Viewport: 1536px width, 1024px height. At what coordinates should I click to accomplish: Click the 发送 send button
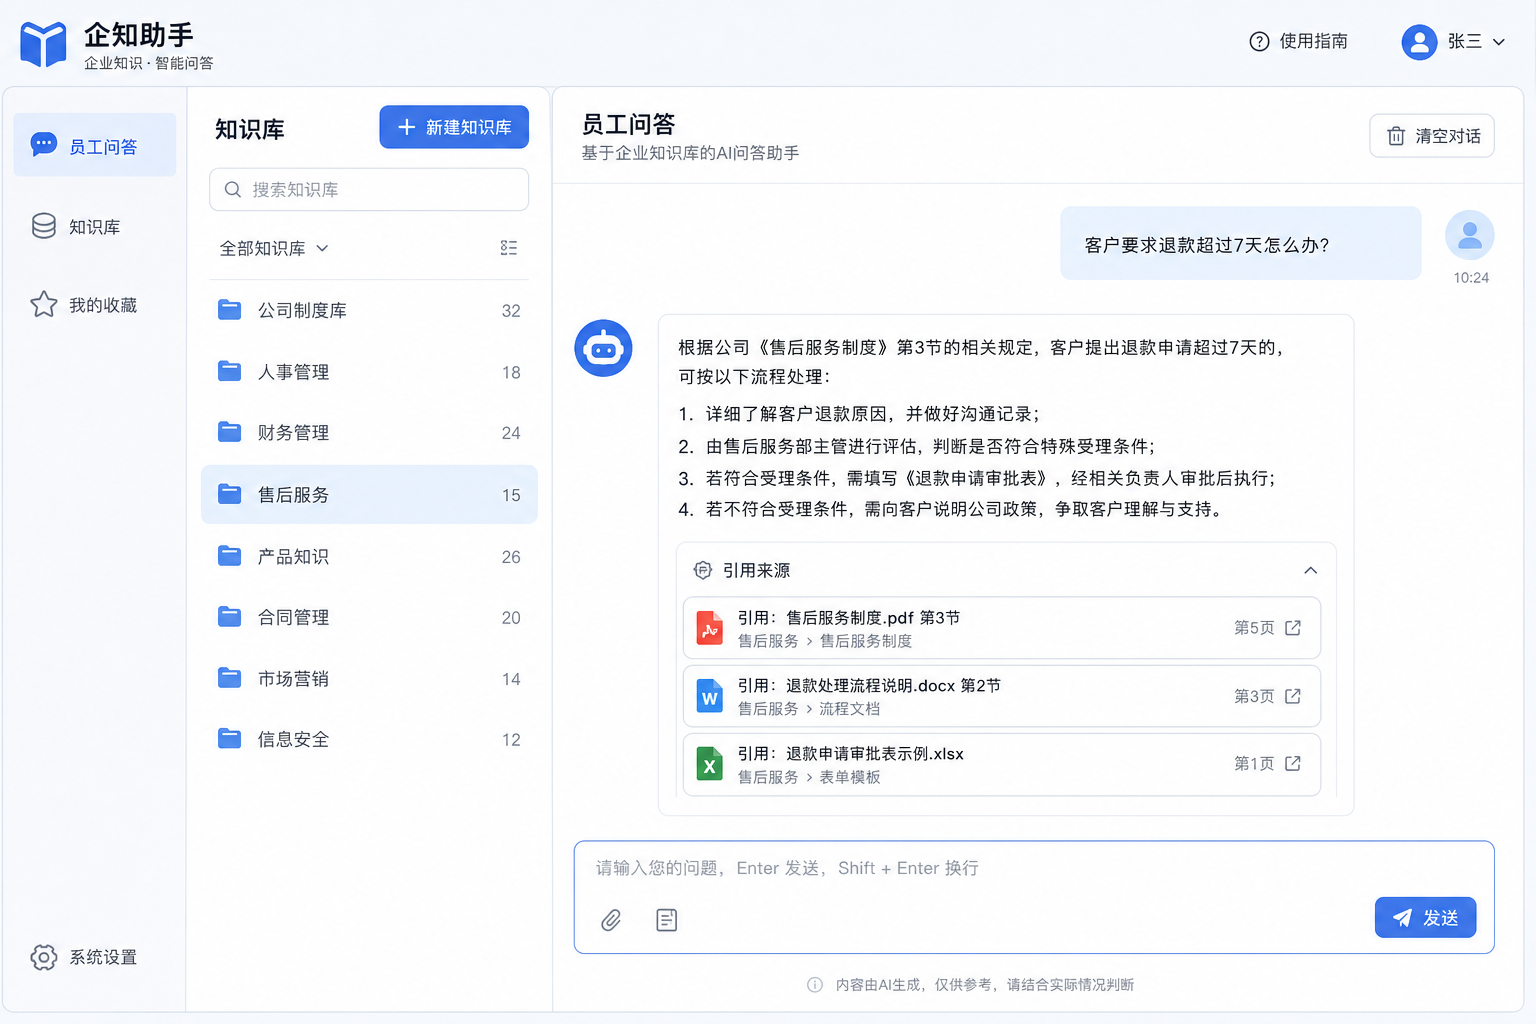pyautogui.click(x=1426, y=917)
